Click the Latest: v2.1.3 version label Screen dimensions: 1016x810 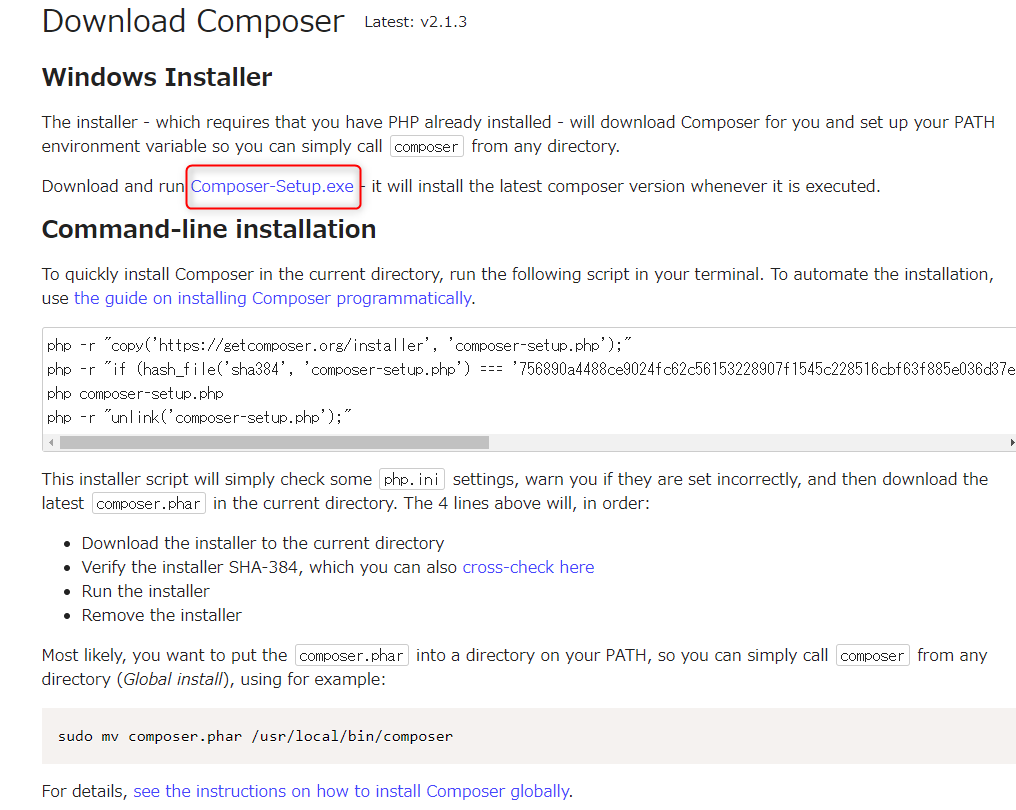coord(415,22)
